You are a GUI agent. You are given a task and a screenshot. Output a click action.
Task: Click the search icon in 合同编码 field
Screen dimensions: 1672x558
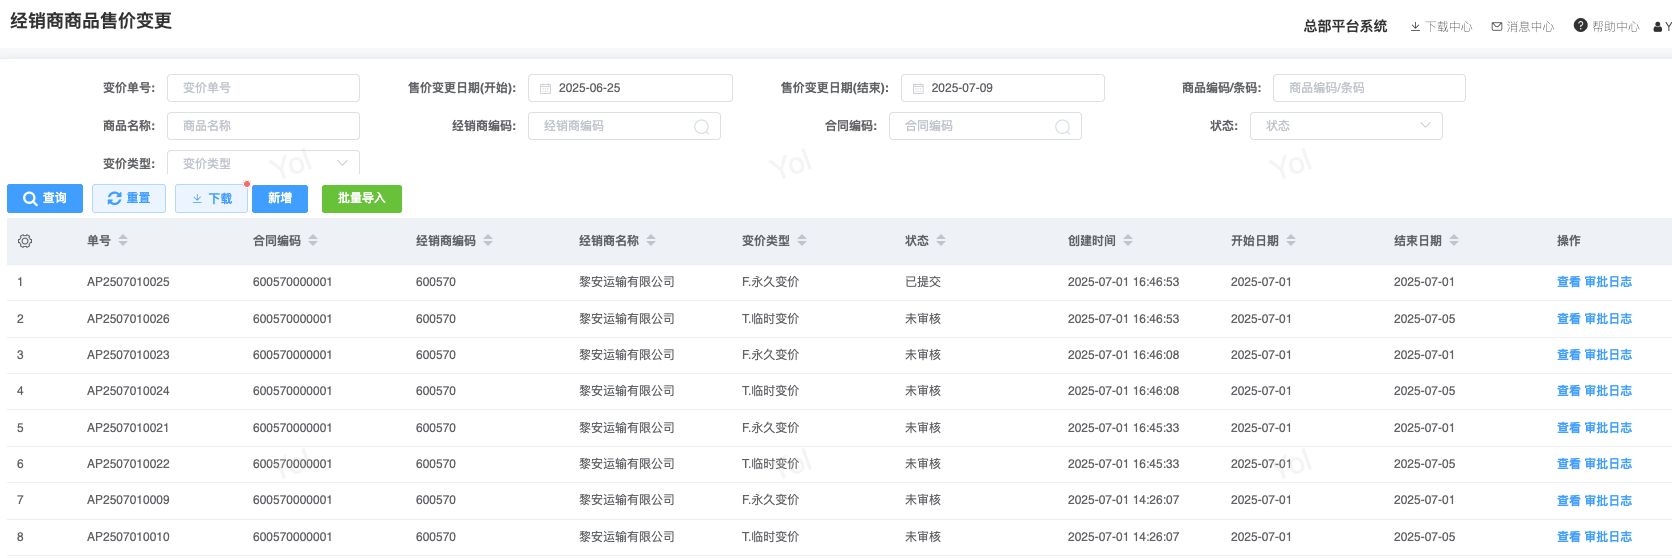(x=1063, y=127)
